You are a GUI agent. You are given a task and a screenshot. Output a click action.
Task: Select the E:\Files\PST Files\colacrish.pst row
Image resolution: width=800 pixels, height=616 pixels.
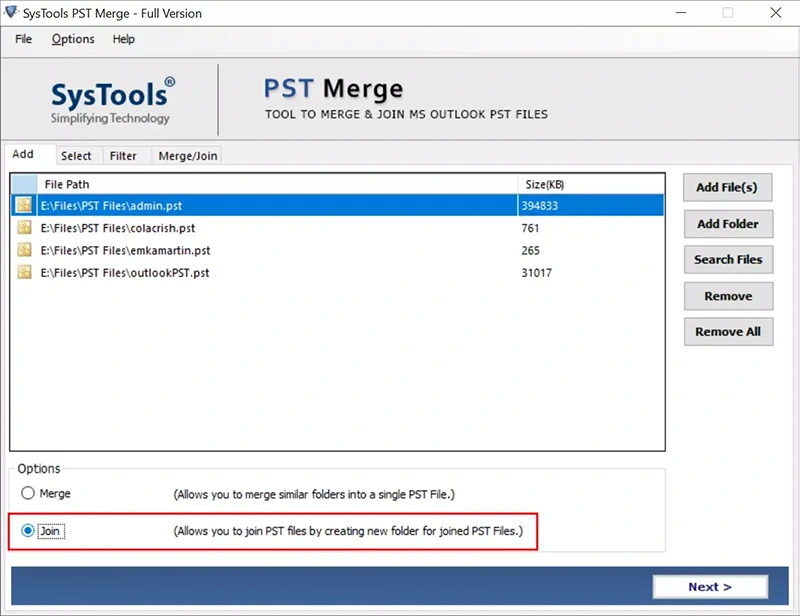[337, 228]
